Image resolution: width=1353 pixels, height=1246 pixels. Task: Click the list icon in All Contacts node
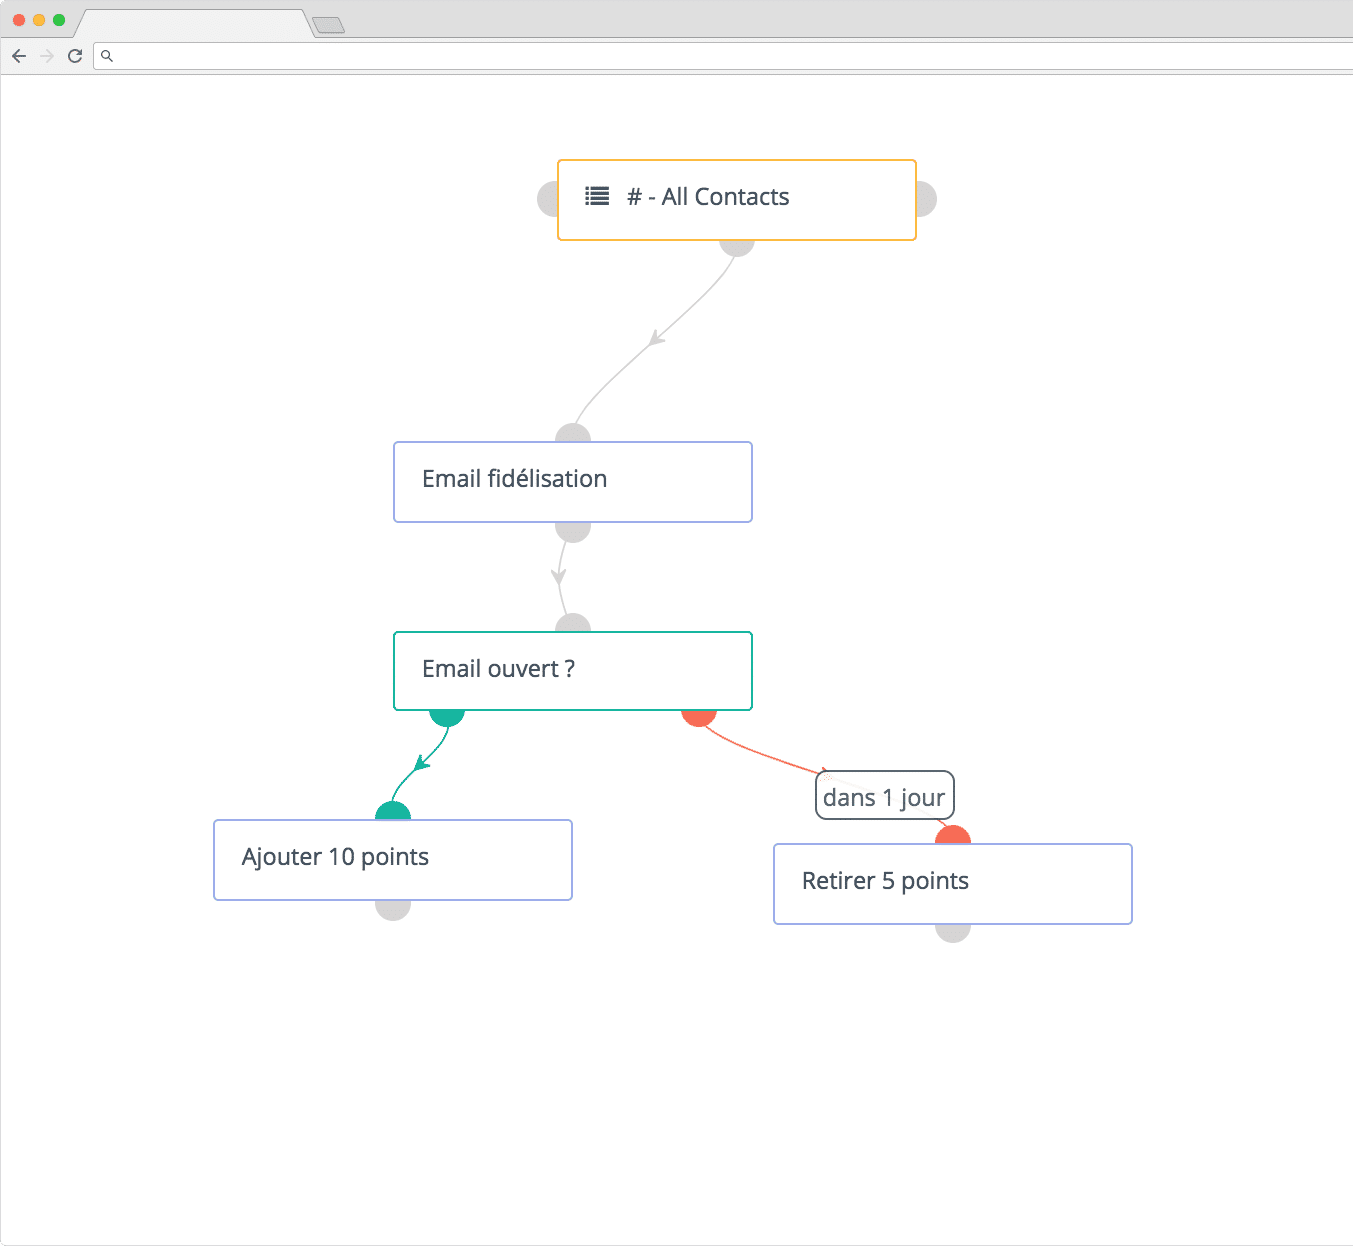coord(597,197)
